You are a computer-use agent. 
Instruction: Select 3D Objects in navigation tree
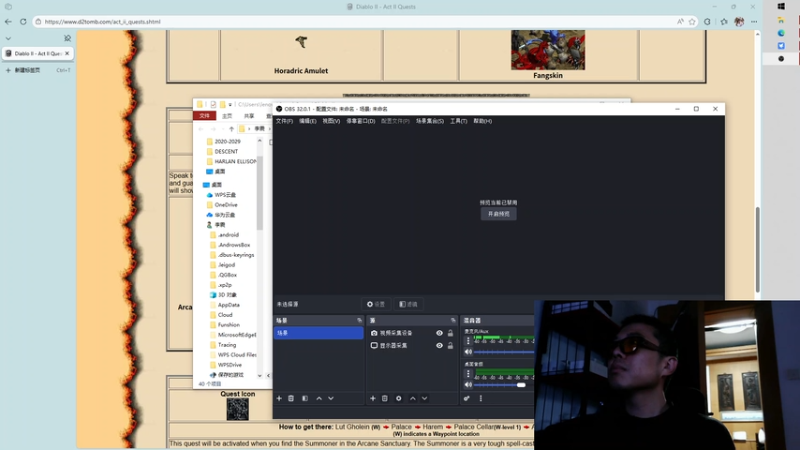click(223, 295)
